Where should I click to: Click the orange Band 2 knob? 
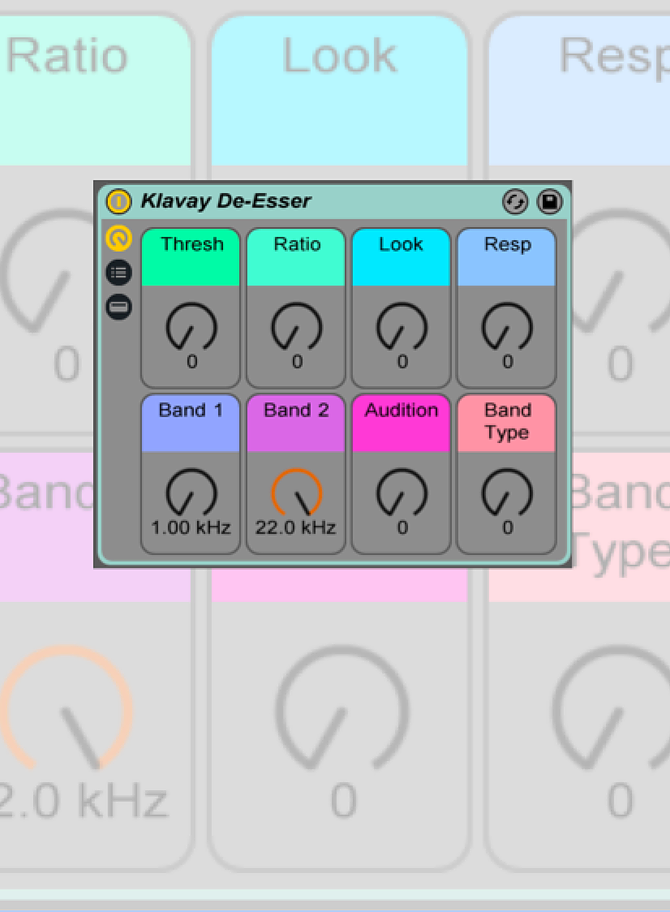[x=297, y=492]
